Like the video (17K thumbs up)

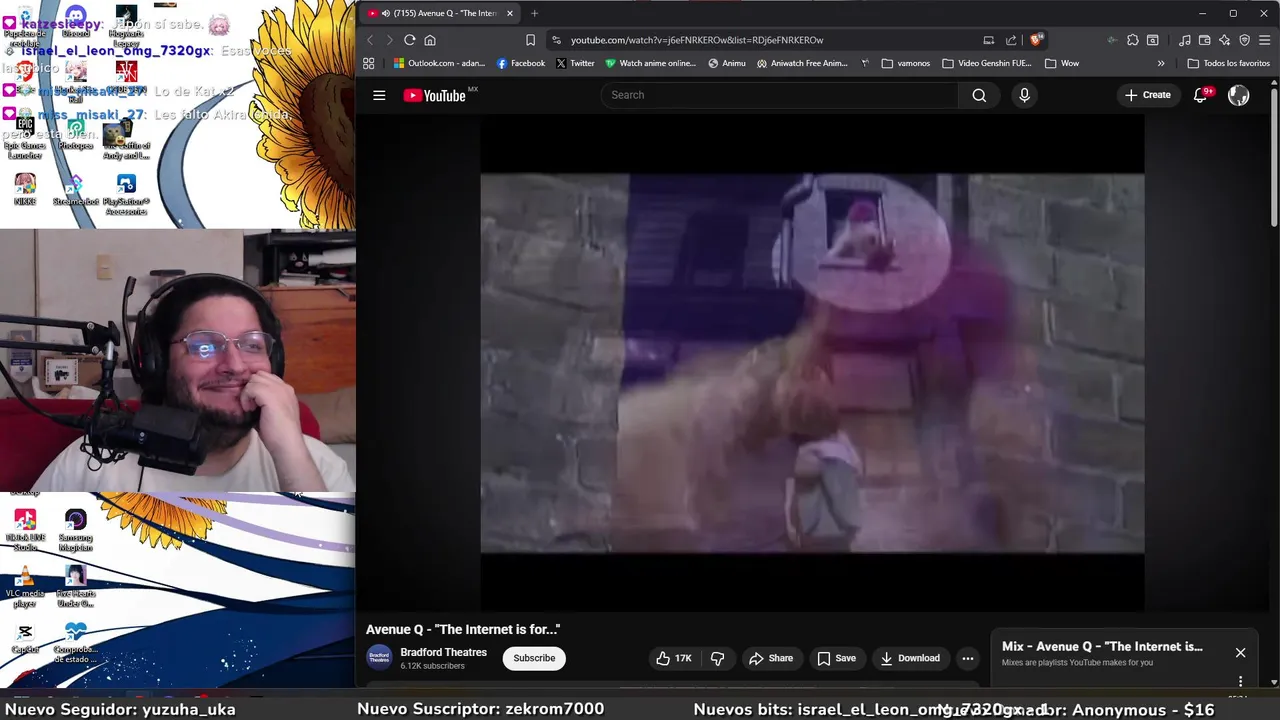[x=674, y=658]
